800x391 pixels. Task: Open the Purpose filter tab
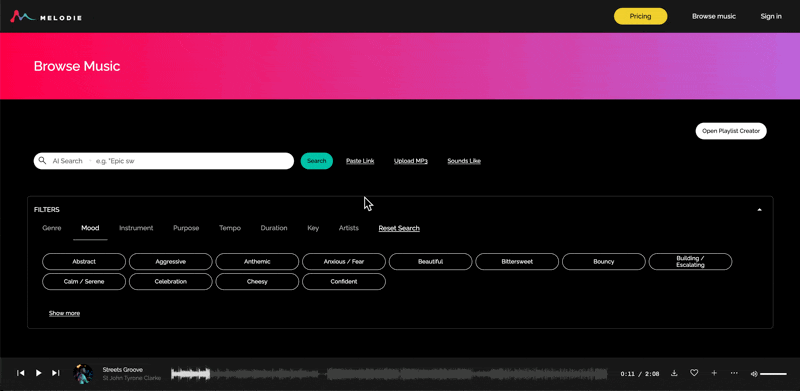(x=186, y=228)
